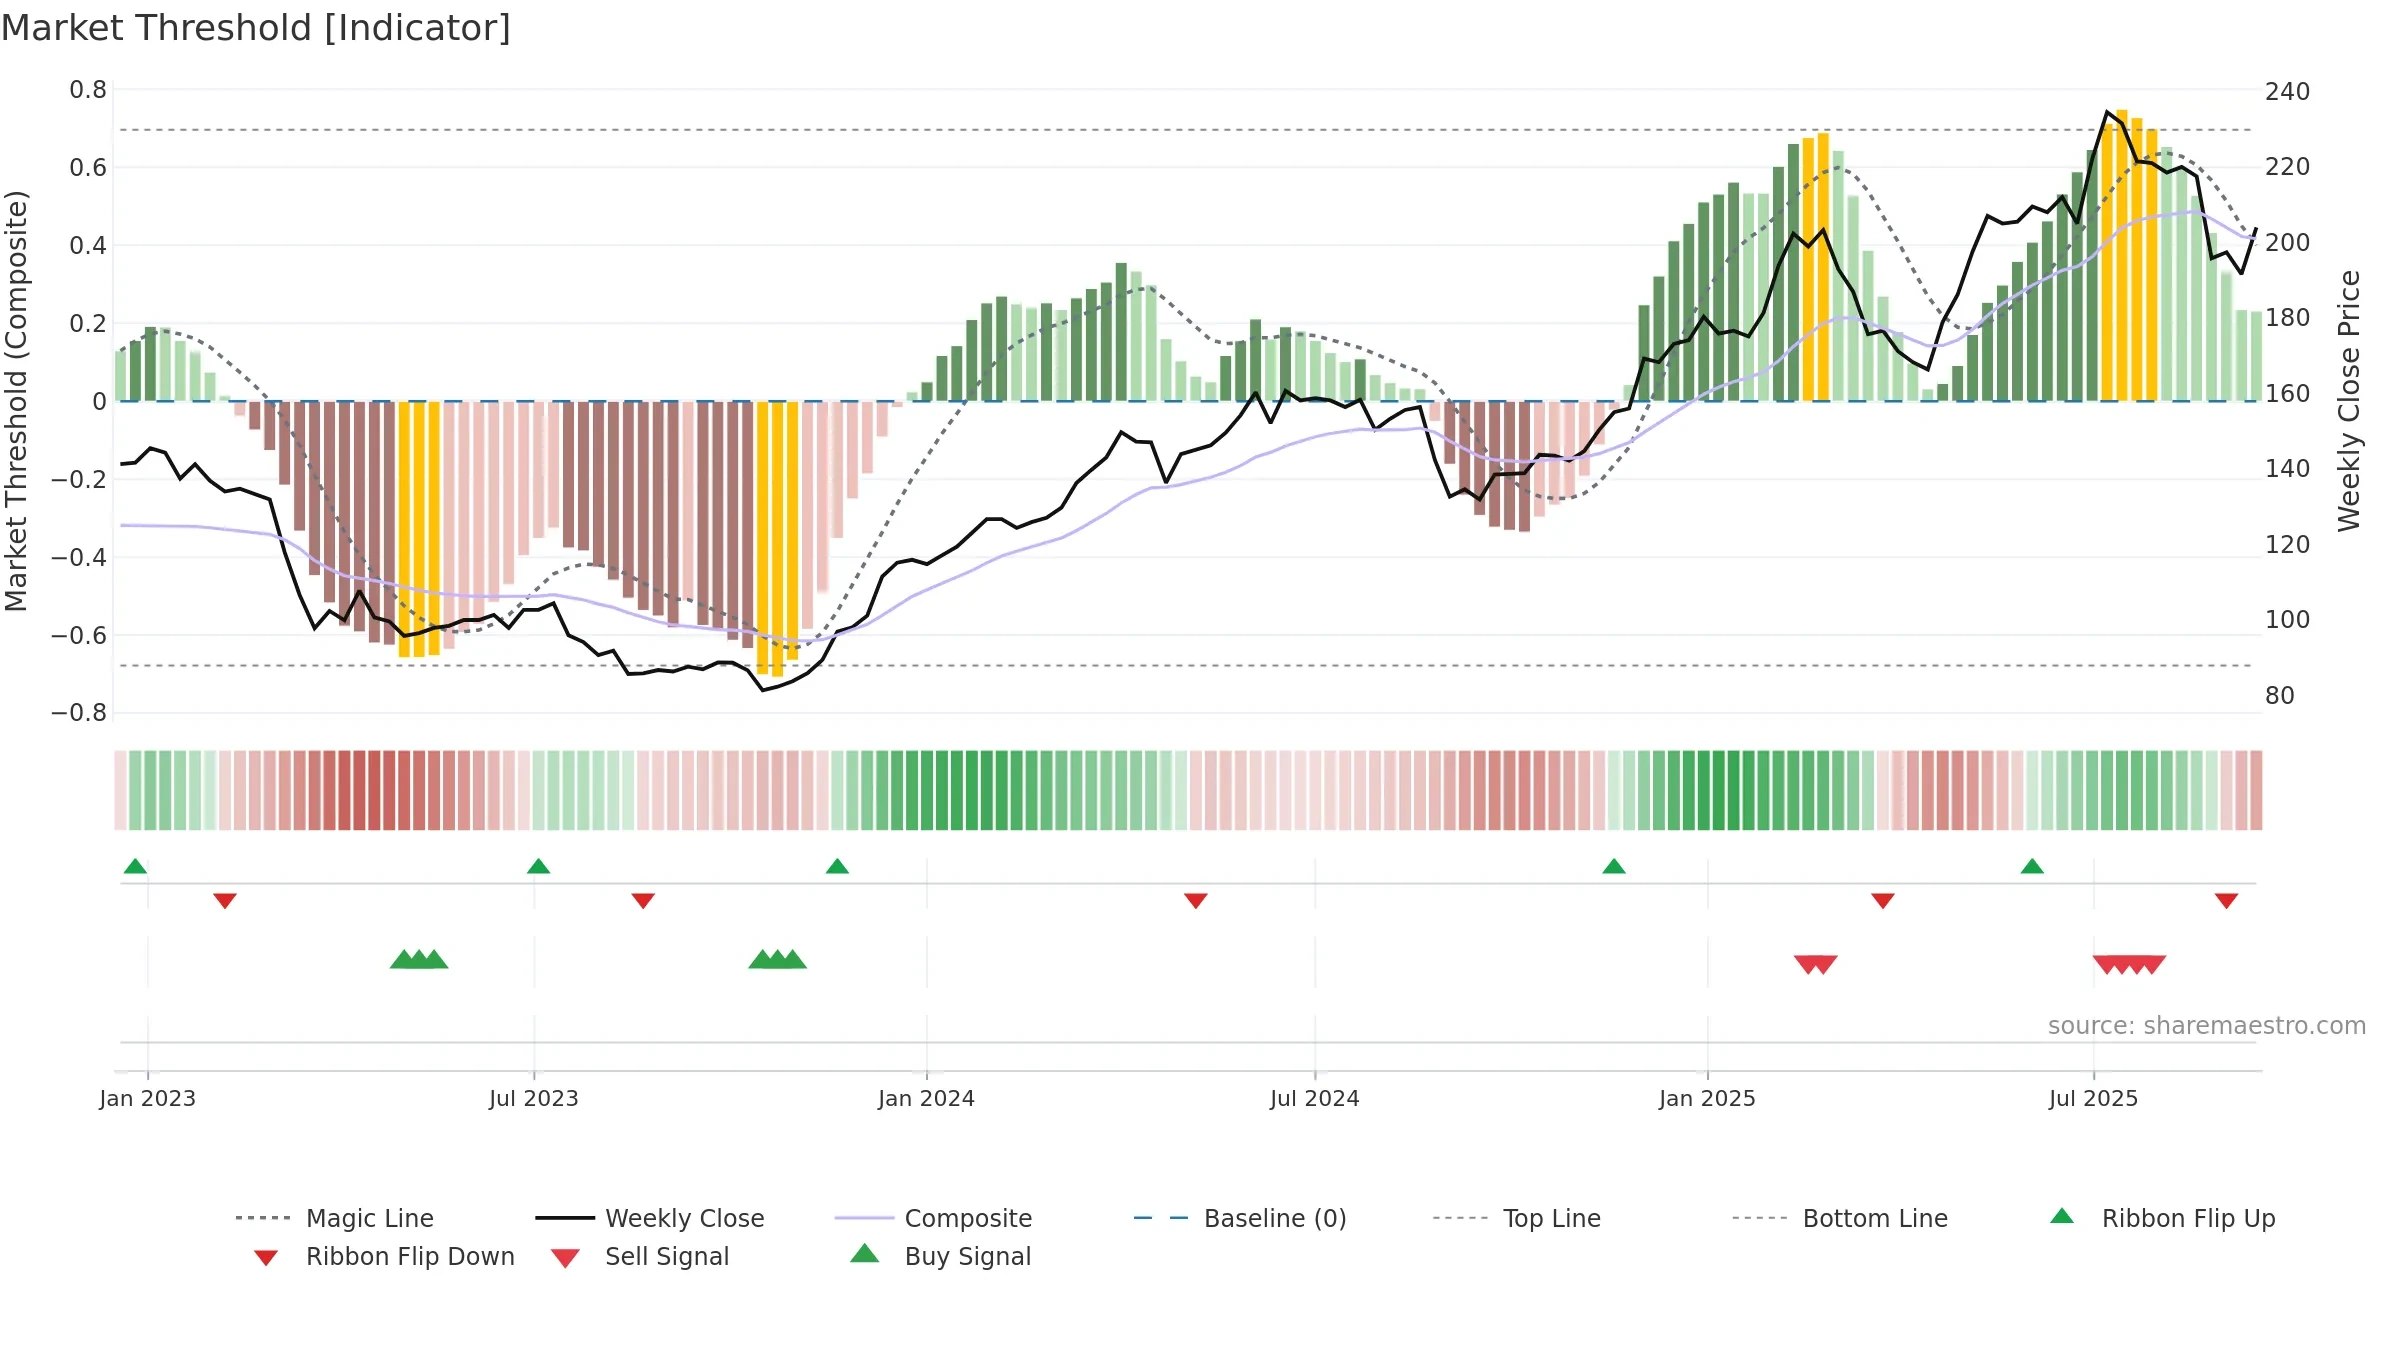Click the Ribbon Flip Up marker in late 2023
The width and height of the screenshot is (2400, 1350).
[837, 866]
